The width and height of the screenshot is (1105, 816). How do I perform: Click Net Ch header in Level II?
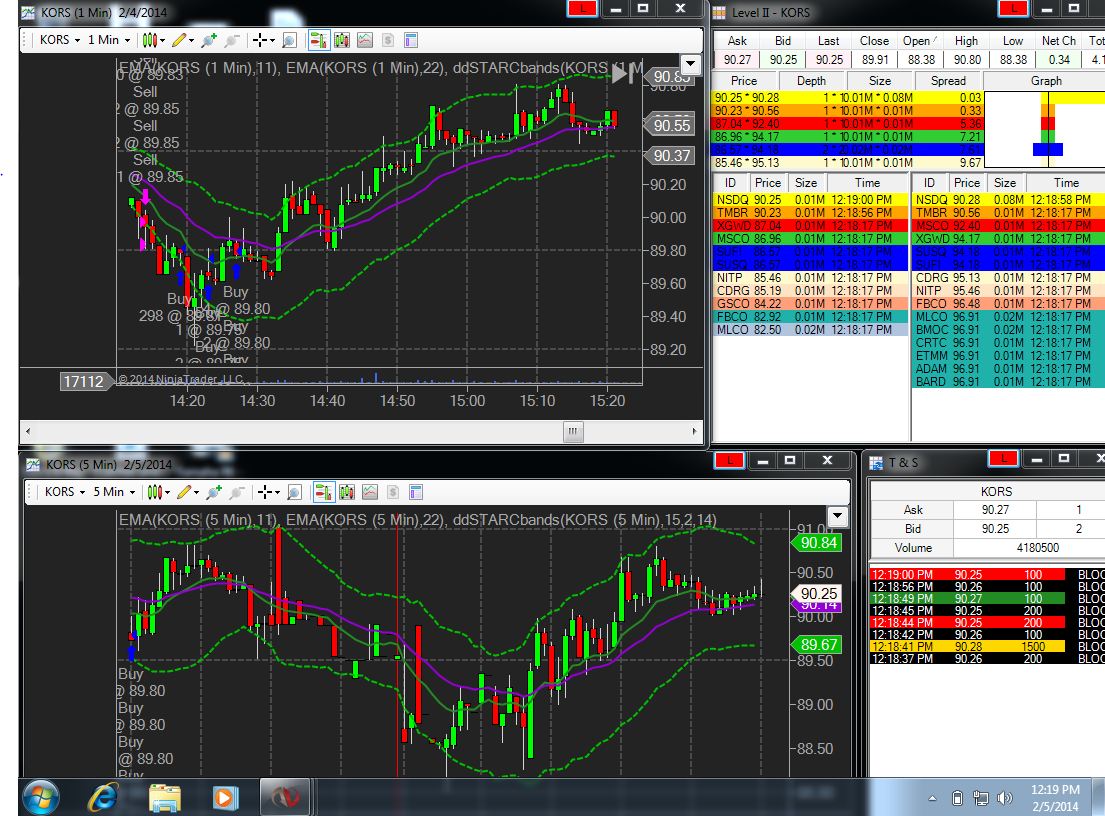pyautogui.click(x=1058, y=41)
